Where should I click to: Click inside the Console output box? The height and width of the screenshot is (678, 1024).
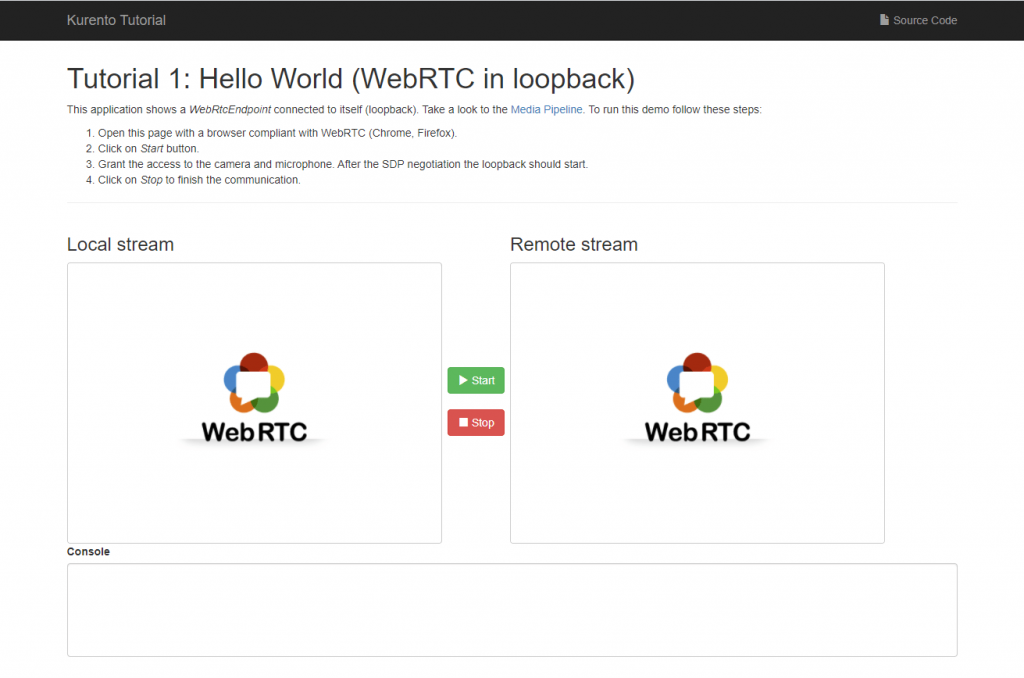point(512,610)
